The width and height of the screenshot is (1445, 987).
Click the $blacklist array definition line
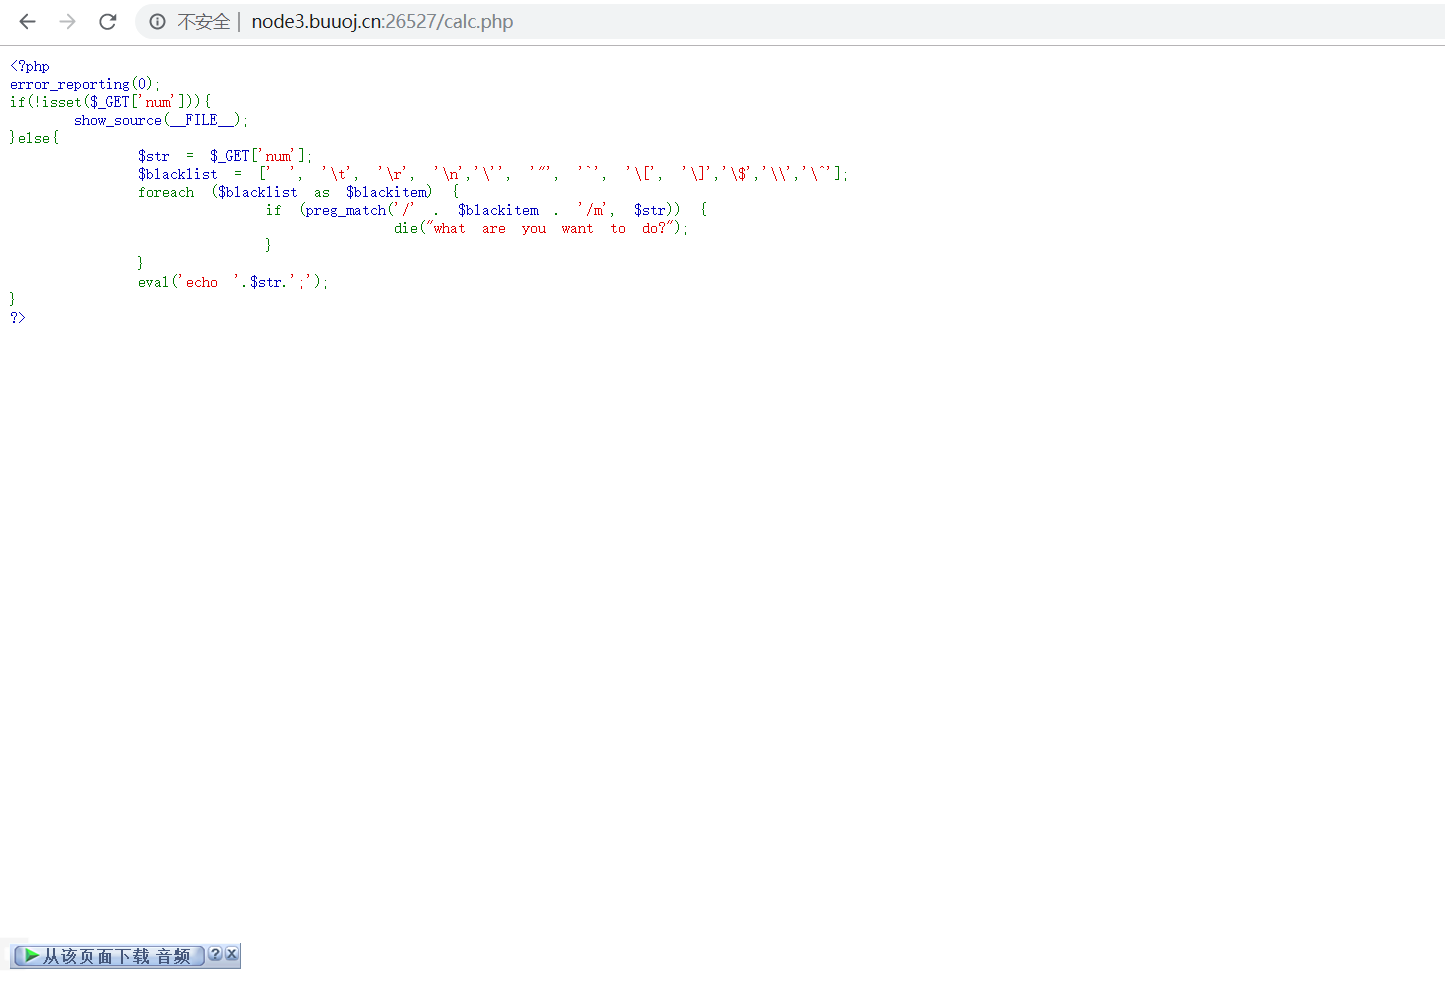(493, 174)
